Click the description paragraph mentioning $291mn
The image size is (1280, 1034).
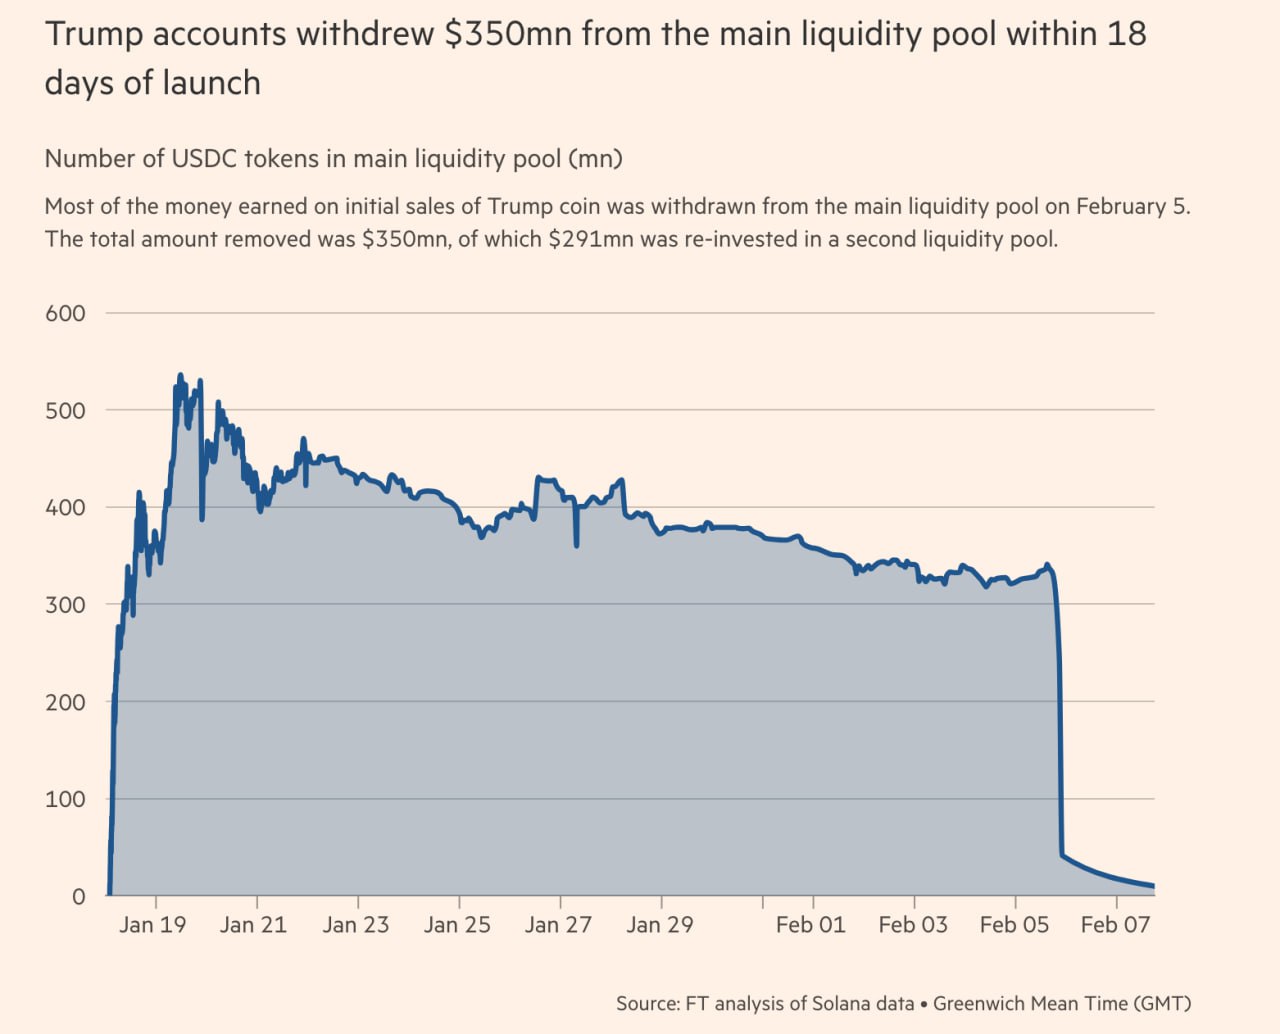click(618, 223)
